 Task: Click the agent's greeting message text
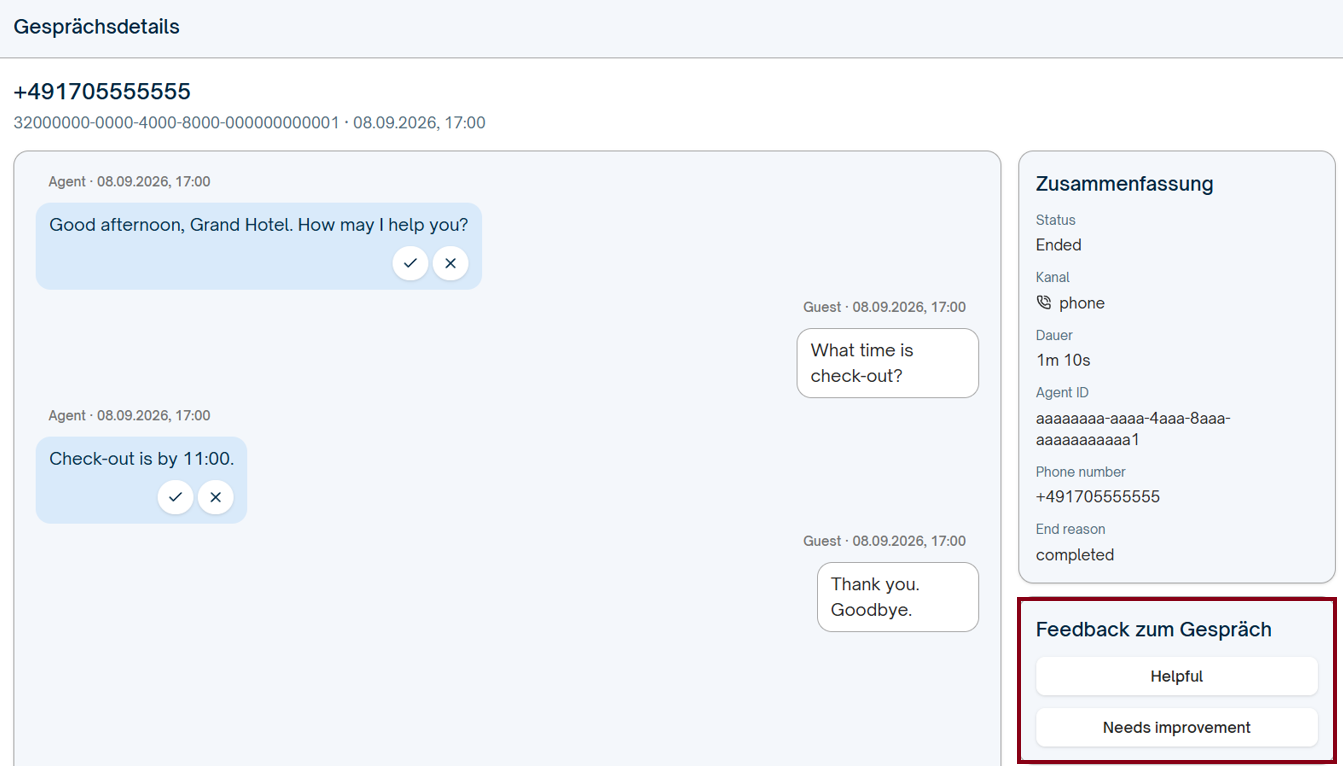(258, 225)
